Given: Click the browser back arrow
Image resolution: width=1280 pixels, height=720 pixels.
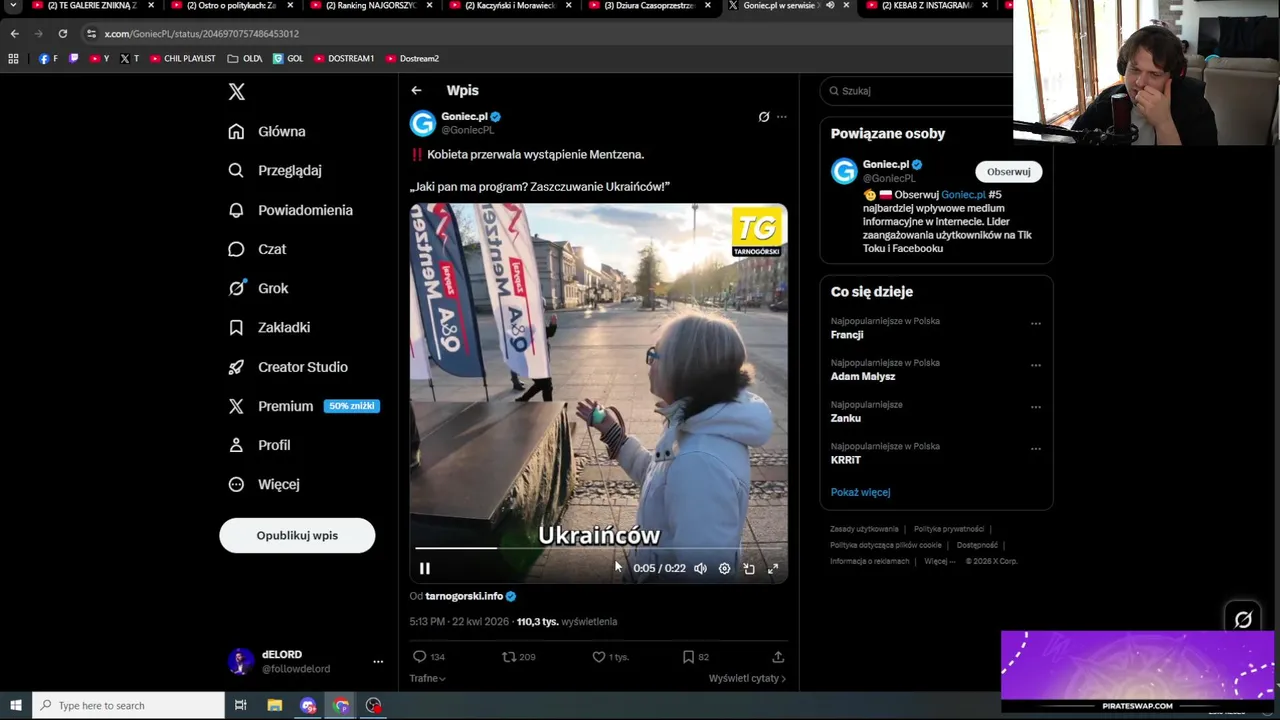Looking at the screenshot, I should [14, 33].
